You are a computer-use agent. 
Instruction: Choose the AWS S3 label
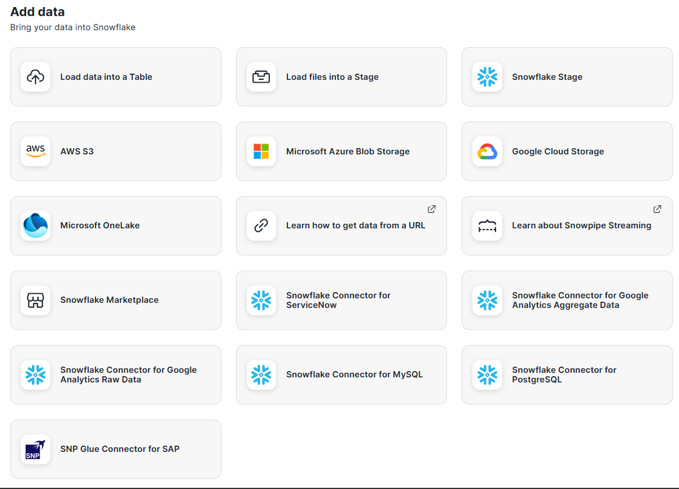(77, 152)
